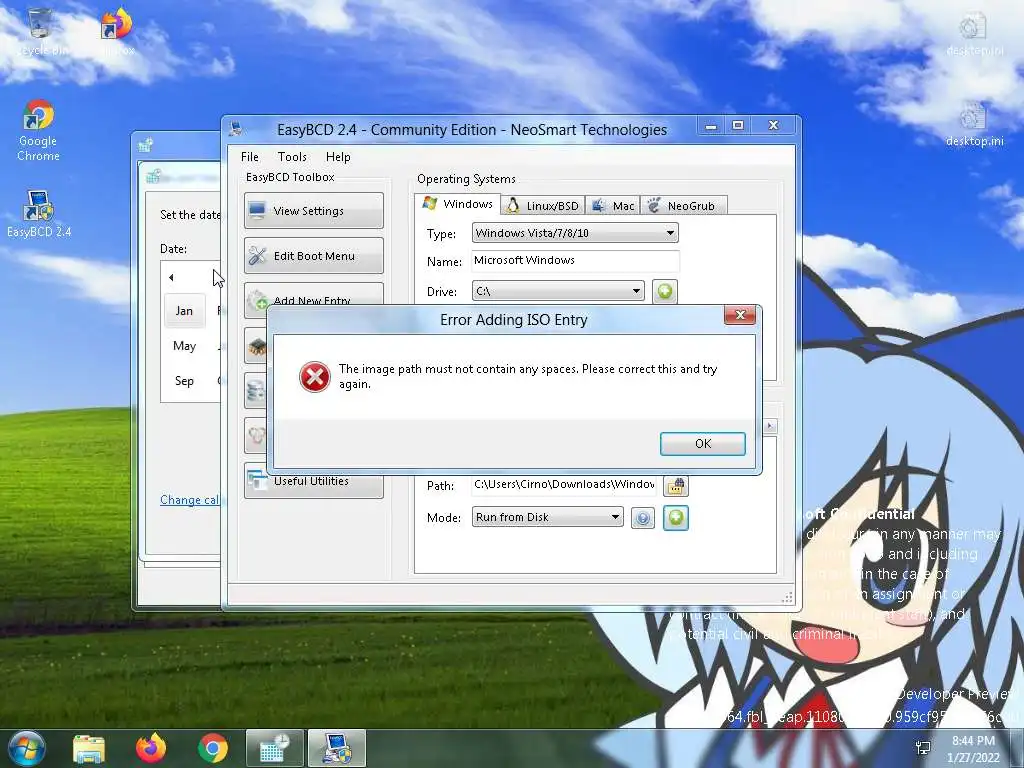This screenshot has height=768, width=1024.
Task: Click the green add icon beside Mode
Action: [x=676, y=518]
